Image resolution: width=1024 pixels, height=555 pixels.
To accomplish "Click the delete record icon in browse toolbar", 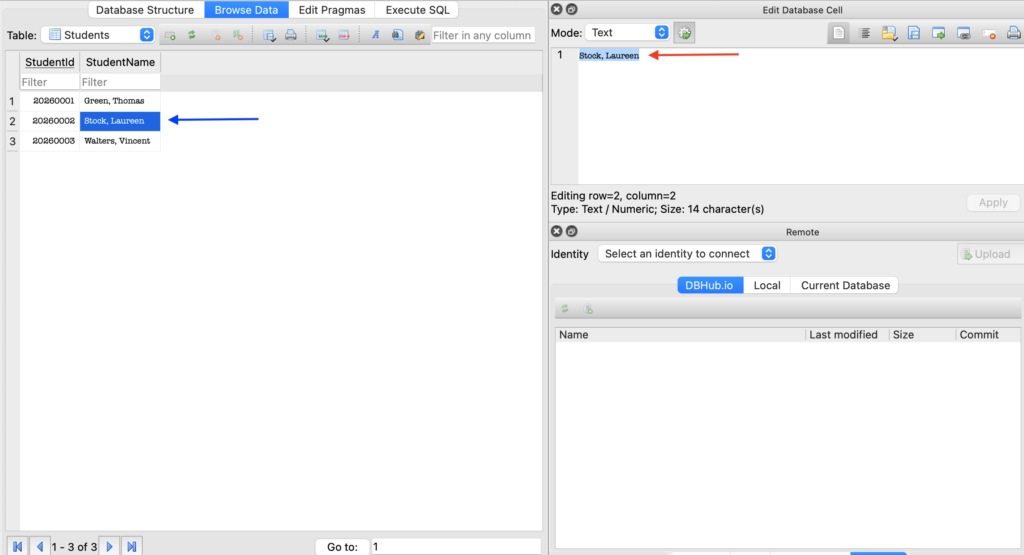I will pos(344,35).
